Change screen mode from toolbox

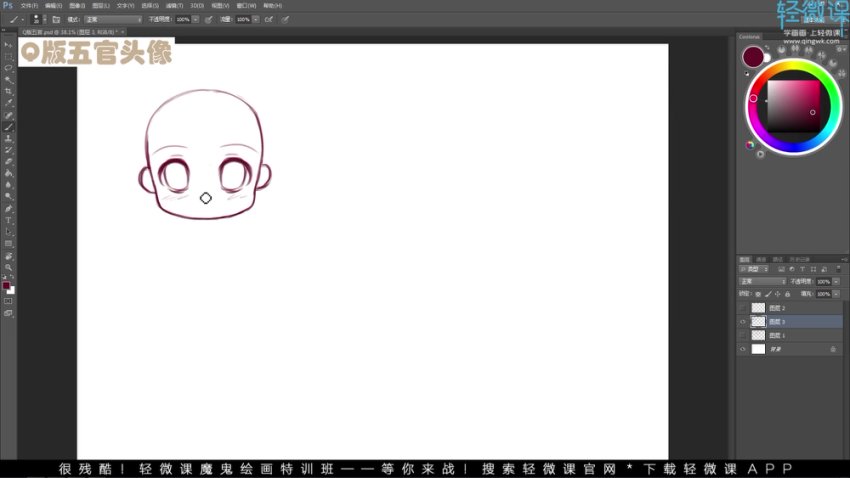(x=8, y=313)
